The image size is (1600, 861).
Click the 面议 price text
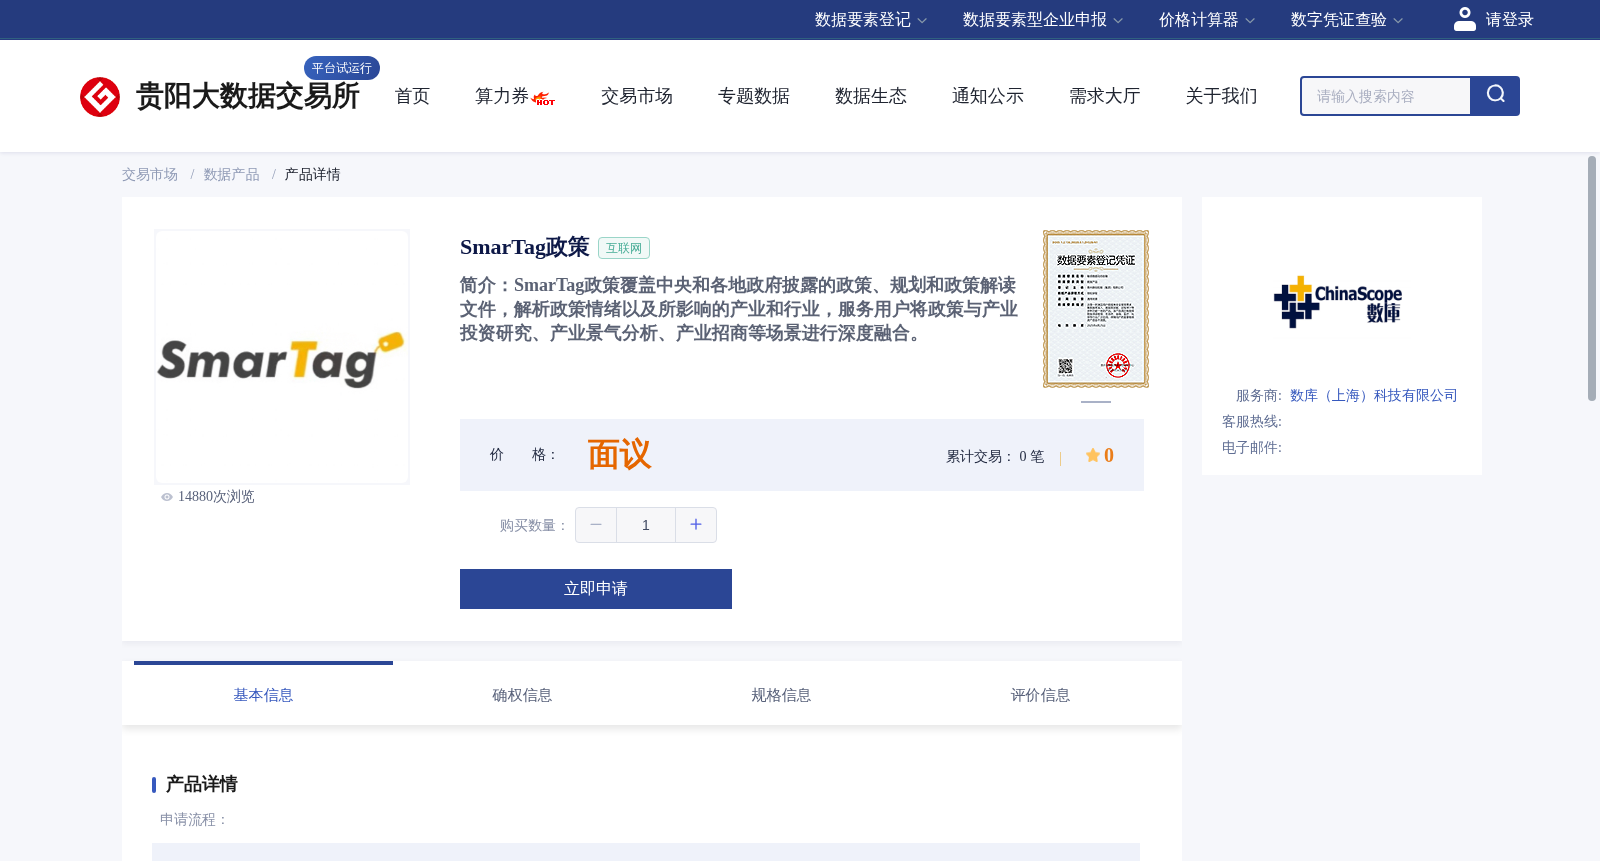pyautogui.click(x=619, y=455)
